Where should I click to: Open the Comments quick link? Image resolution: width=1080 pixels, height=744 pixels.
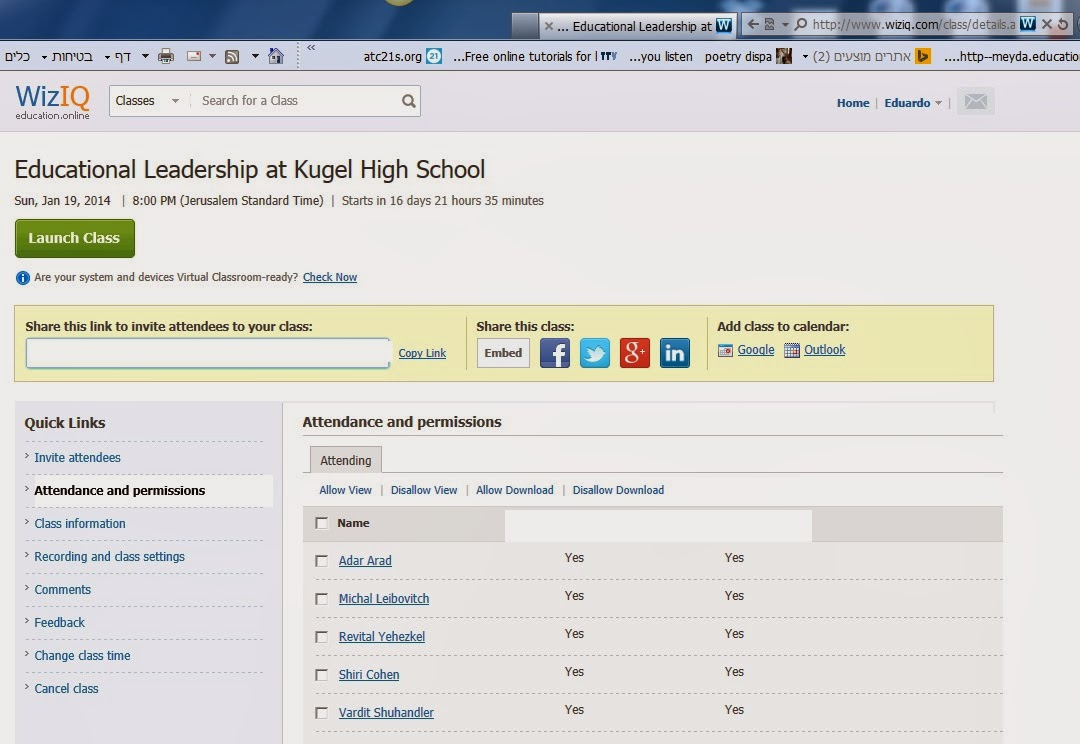63,590
